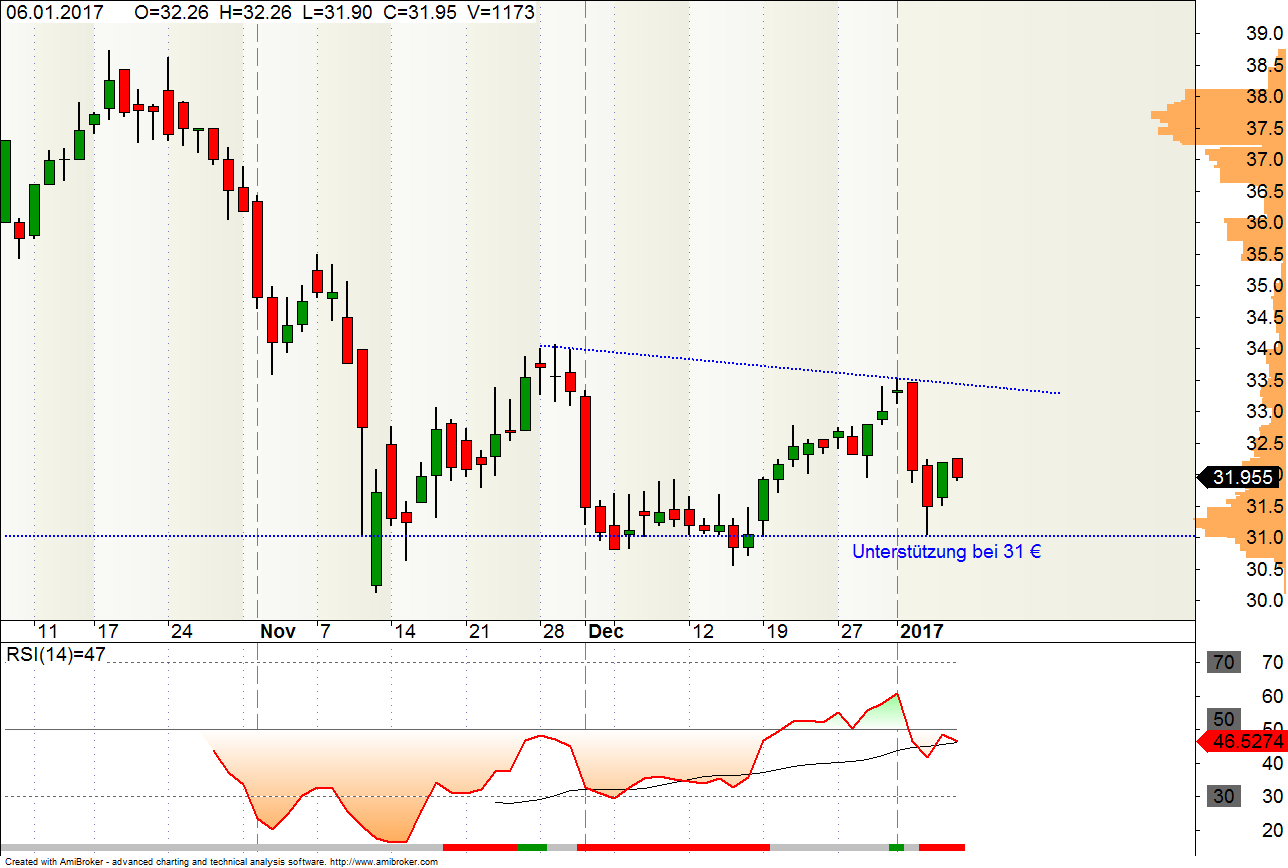The image size is (1288, 868).
Task: Click the price axis label 33.0
Action: pyautogui.click(x=1265, y=412)
